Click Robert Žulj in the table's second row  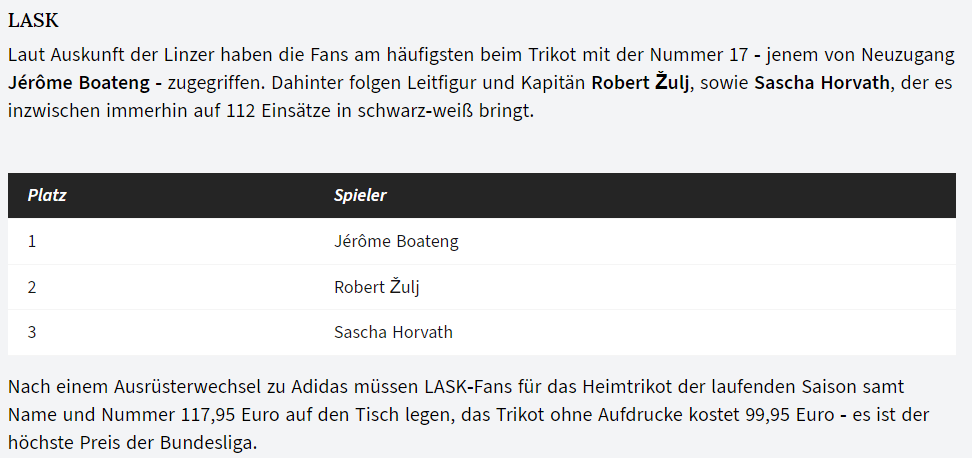pyautogui.click(x=377, y=287)
